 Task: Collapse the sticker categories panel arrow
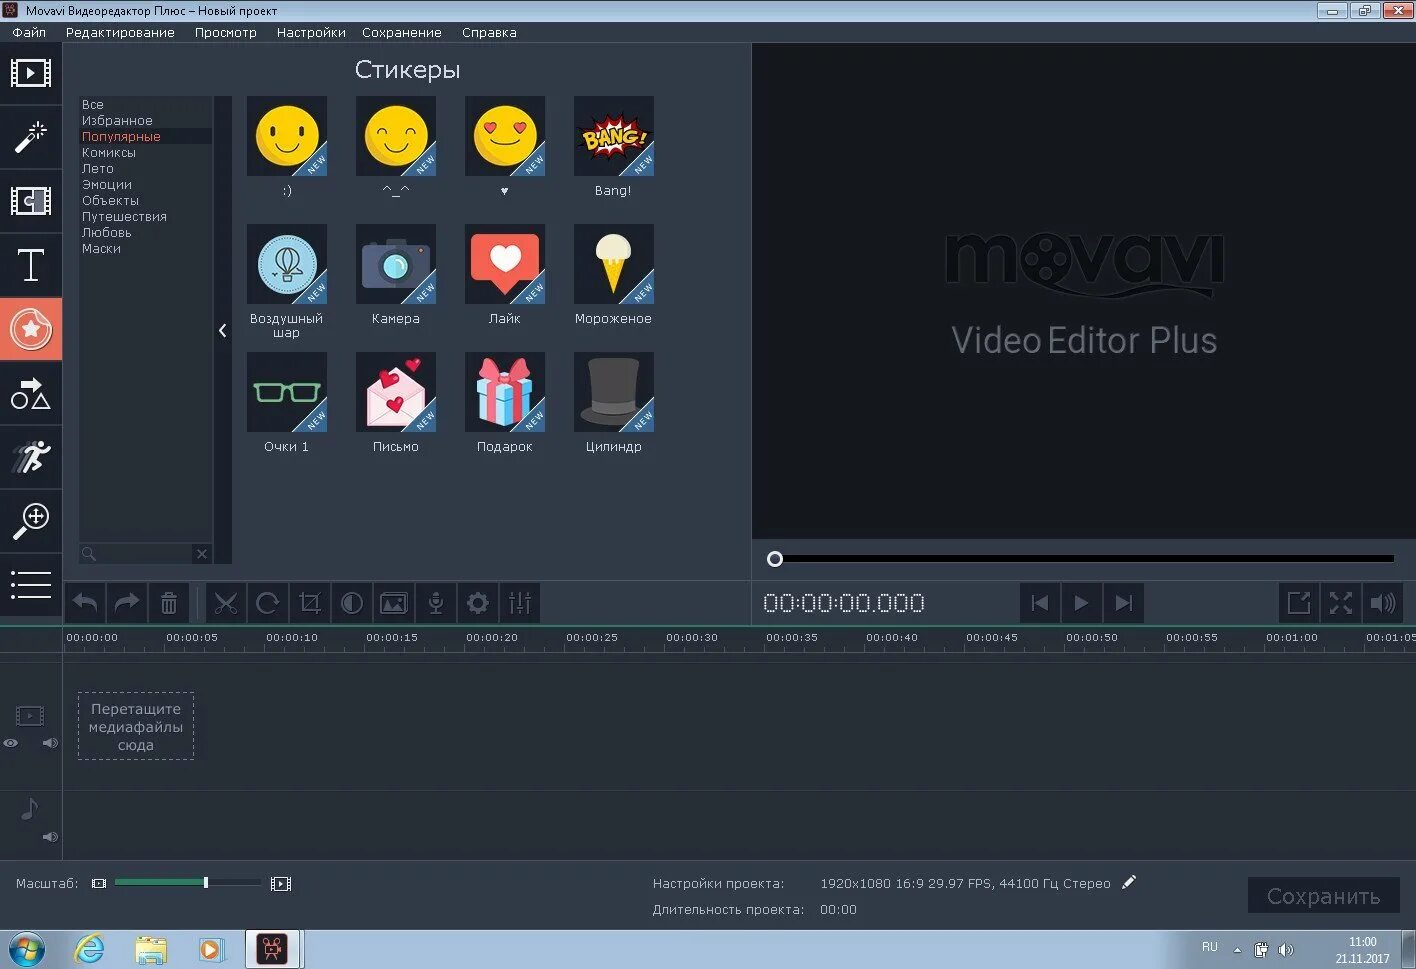(223, 331)
